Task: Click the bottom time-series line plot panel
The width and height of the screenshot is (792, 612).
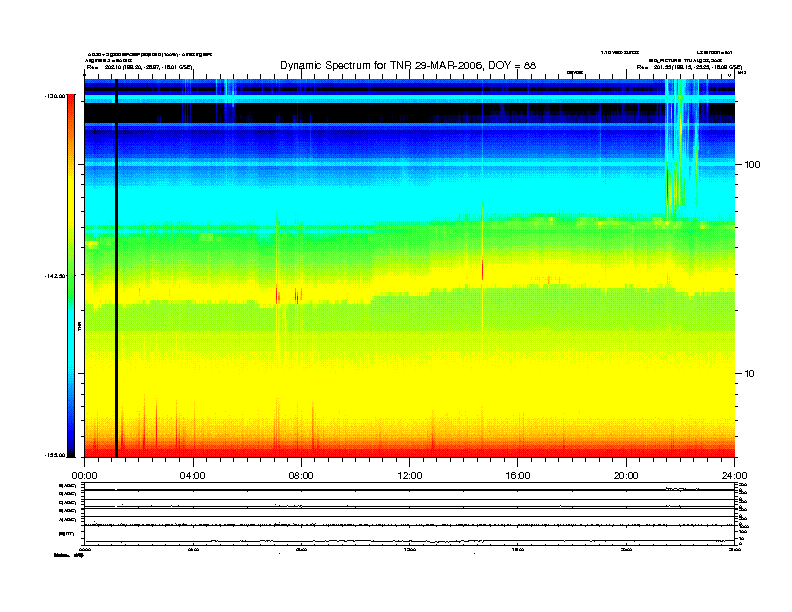Action: (x=409, y=513)
